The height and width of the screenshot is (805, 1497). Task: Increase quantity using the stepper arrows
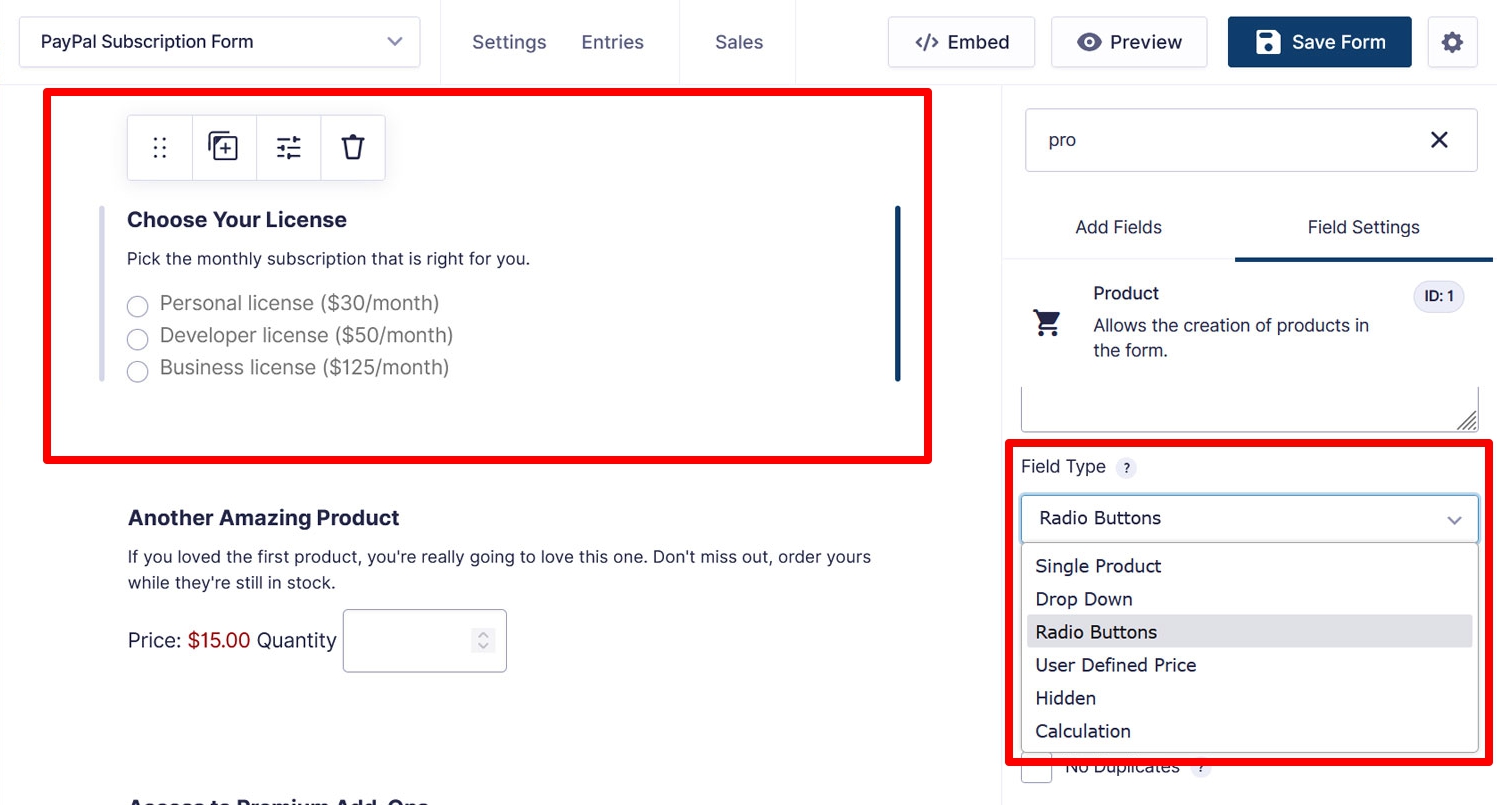pos(483,635)
